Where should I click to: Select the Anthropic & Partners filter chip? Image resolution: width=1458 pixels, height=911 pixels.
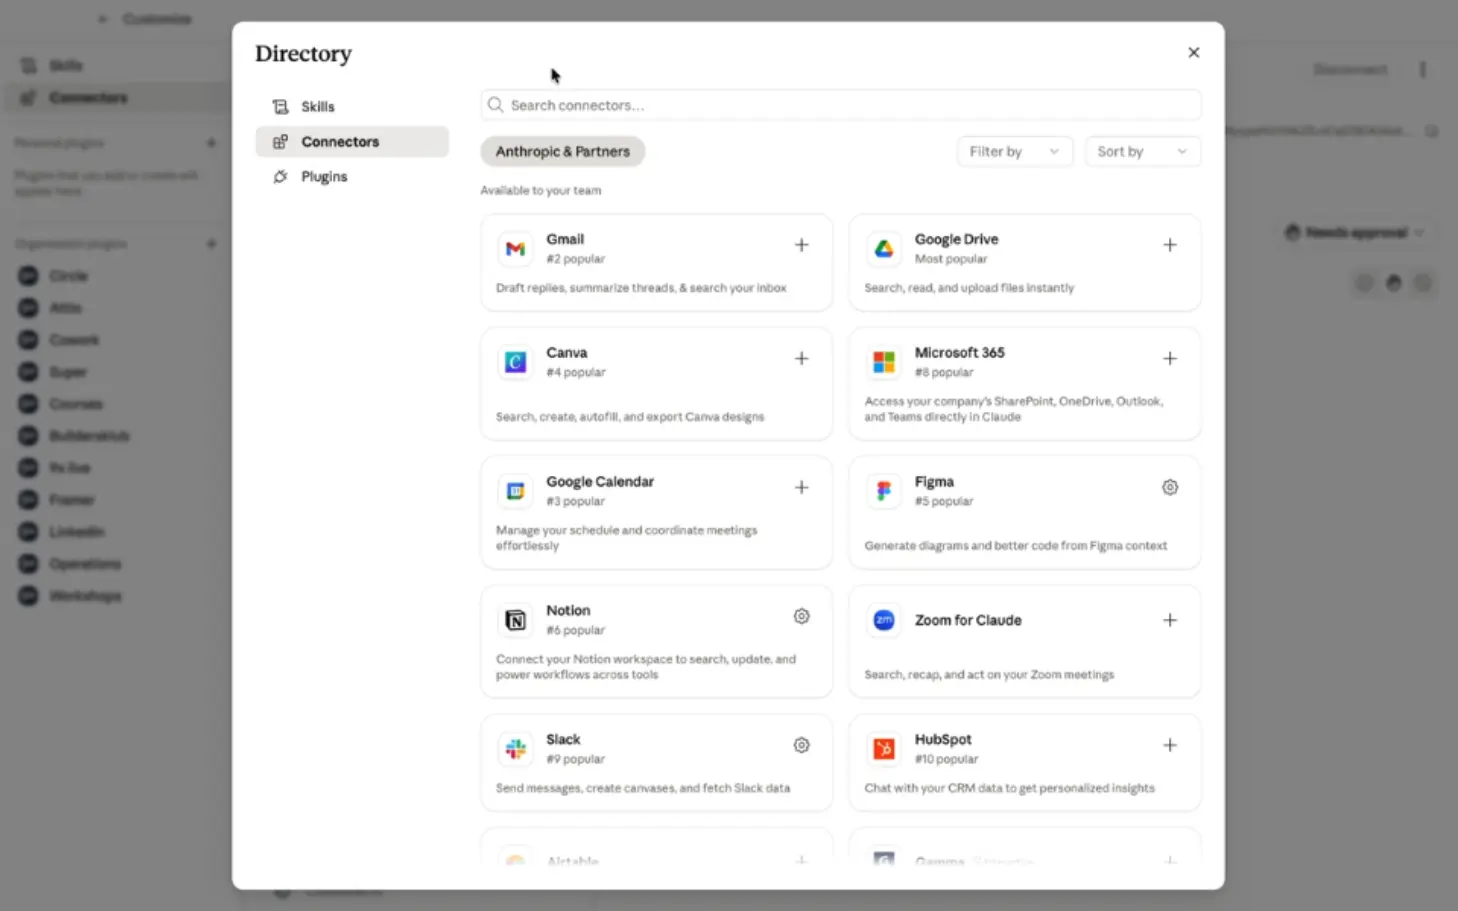point(562,151)
